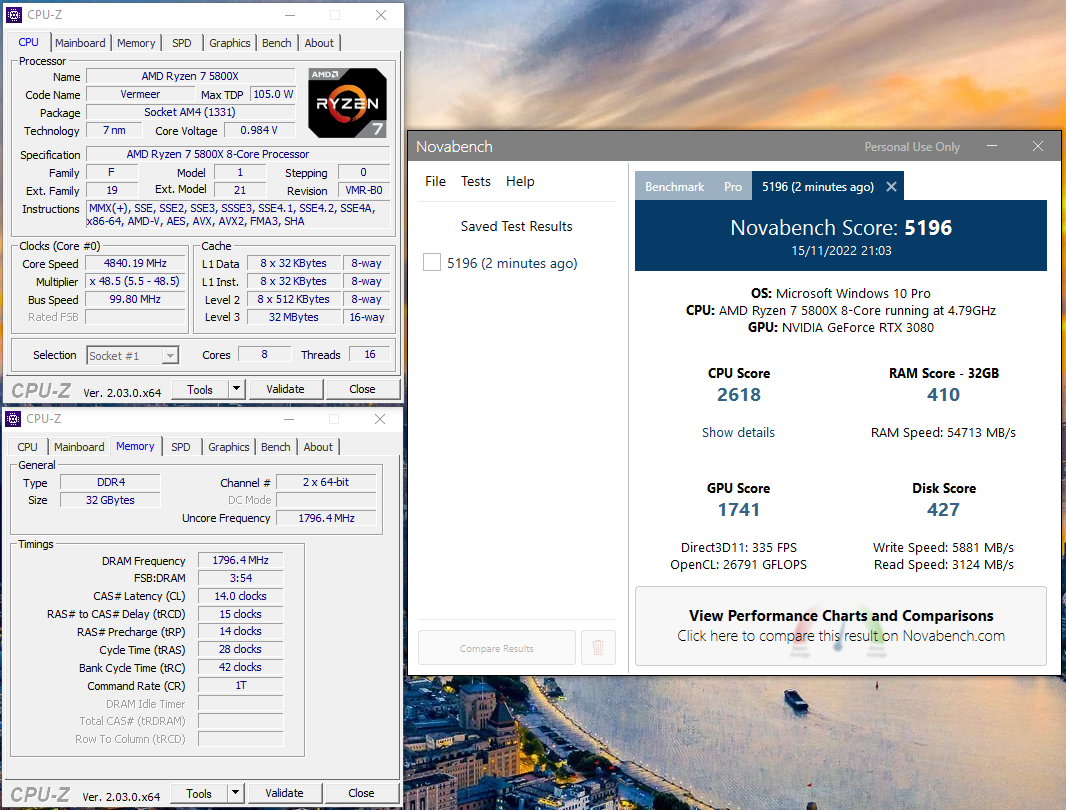Close the bottom CPU-Z window via title bar X
This screenshot has height=810, width=1066.
pos(380,419)
